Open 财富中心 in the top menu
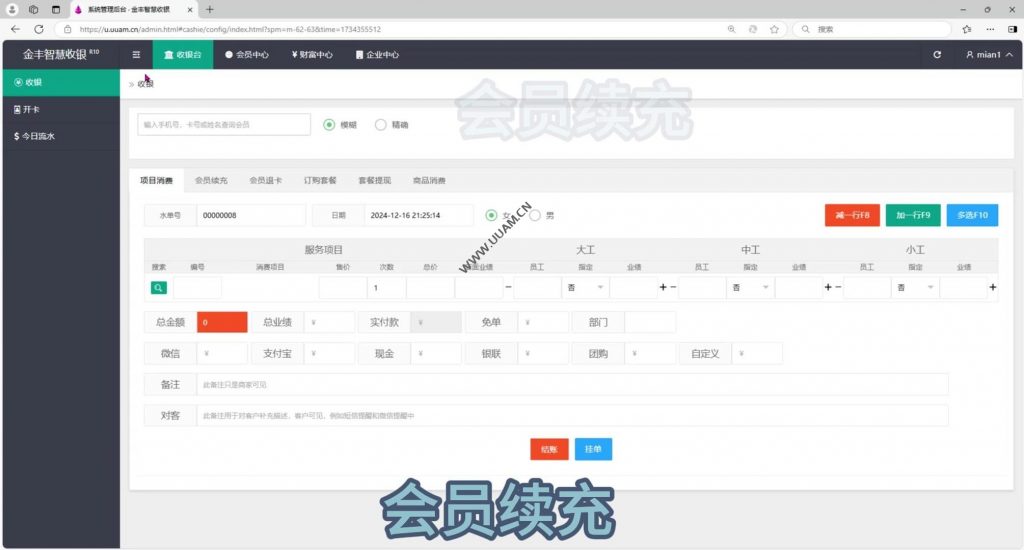The width and height of the screenshot is (1024, 550). pyautogui.click(x=312, y=55)
